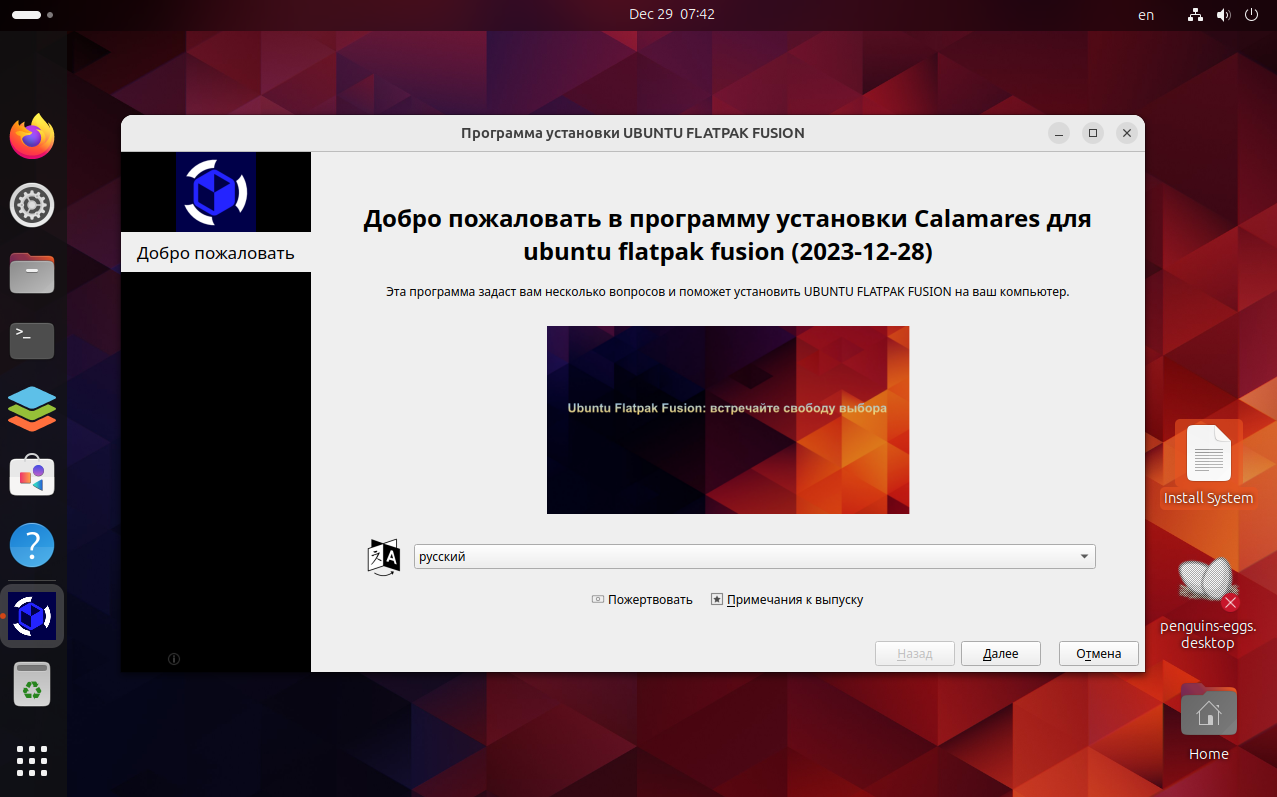The image size is (1277, 797).
Task: Click the language translate icon beside combo box
Action: (384, 557)
